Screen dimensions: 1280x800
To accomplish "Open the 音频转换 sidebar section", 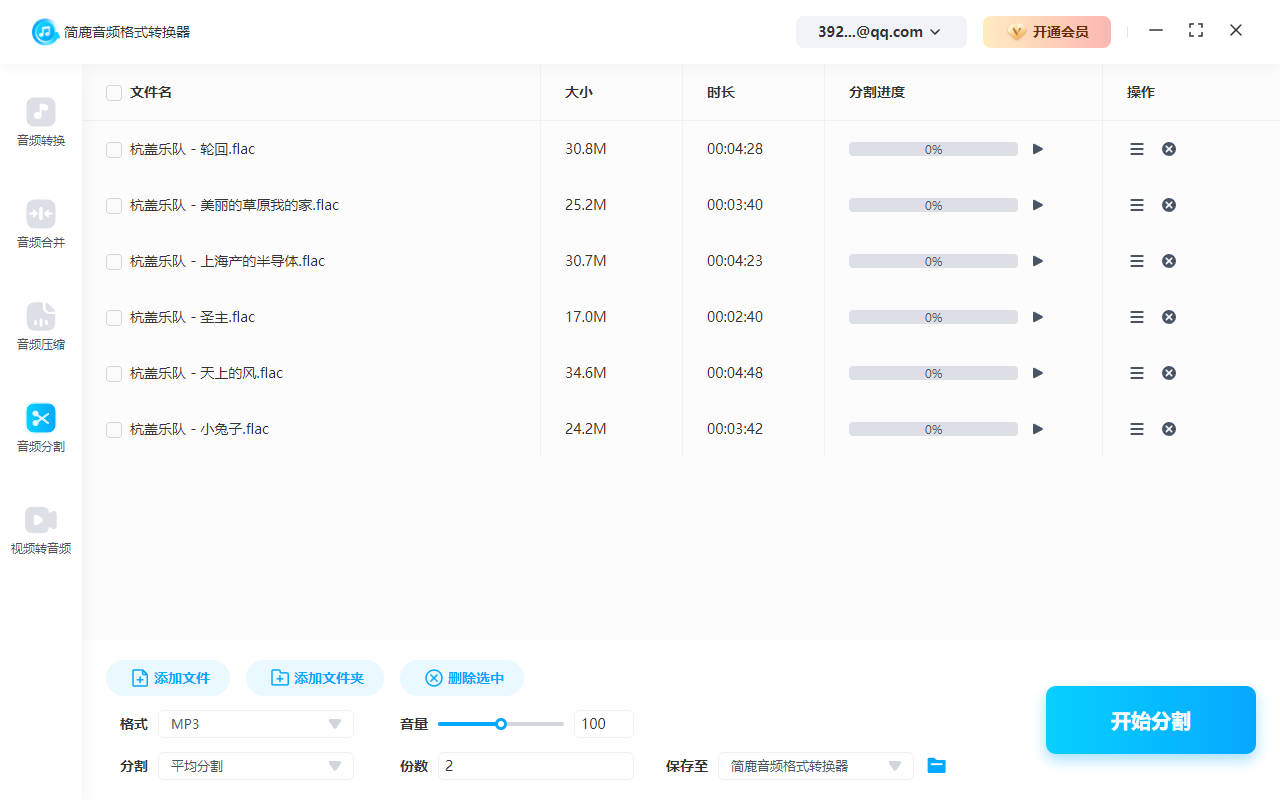I will tap(41, 122).
